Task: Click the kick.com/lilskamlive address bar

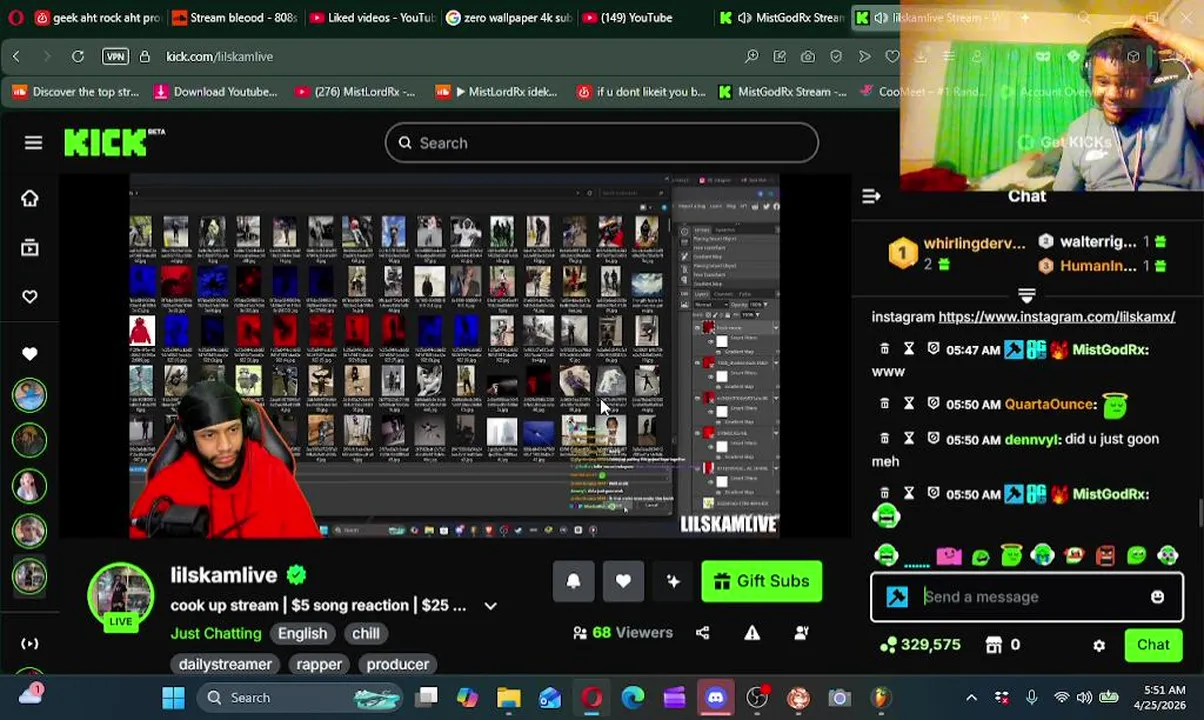Action: 219,57
